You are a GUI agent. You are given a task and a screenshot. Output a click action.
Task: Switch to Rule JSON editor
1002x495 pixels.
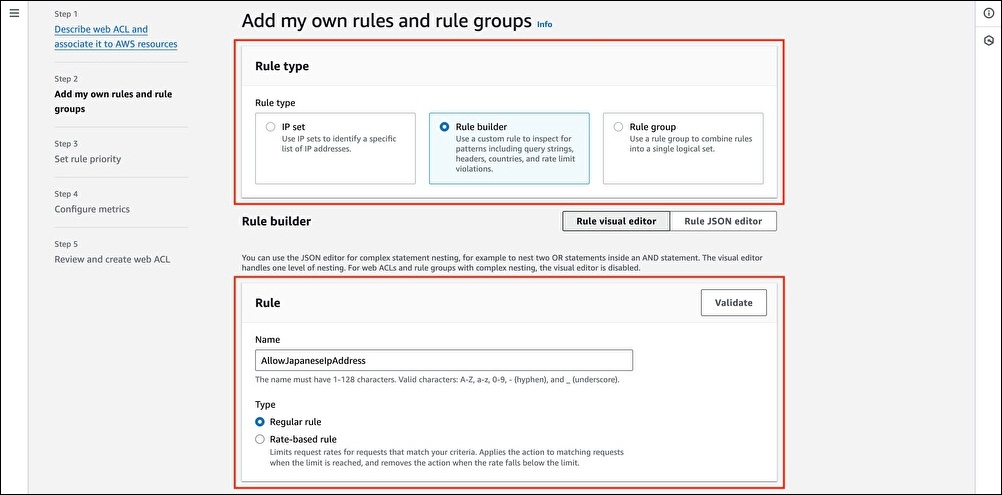coord(723,221)
